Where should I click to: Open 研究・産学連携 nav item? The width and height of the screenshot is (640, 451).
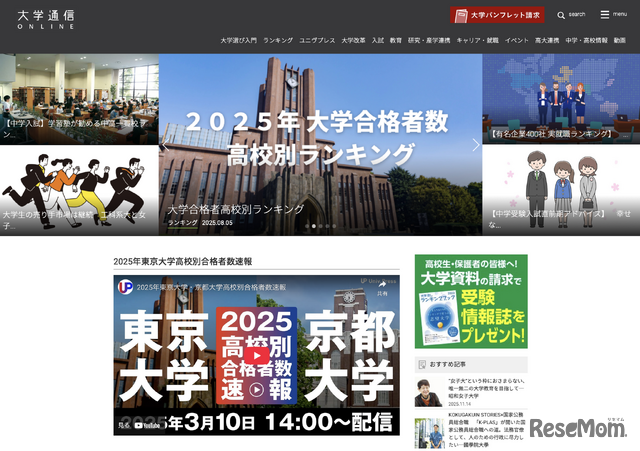(x=429, y=40)
